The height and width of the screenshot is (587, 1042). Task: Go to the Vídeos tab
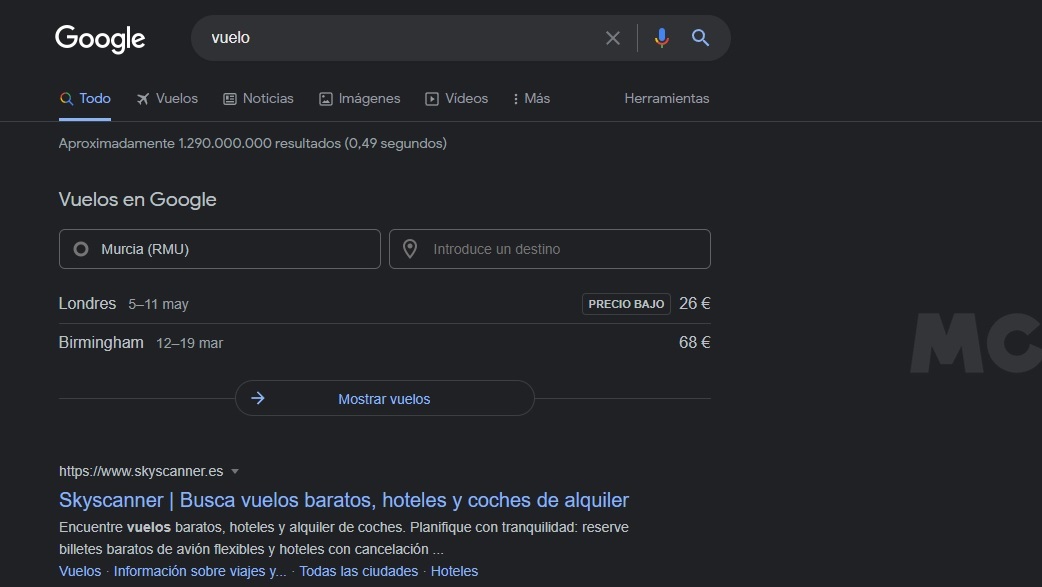click(x=456, y=98)
